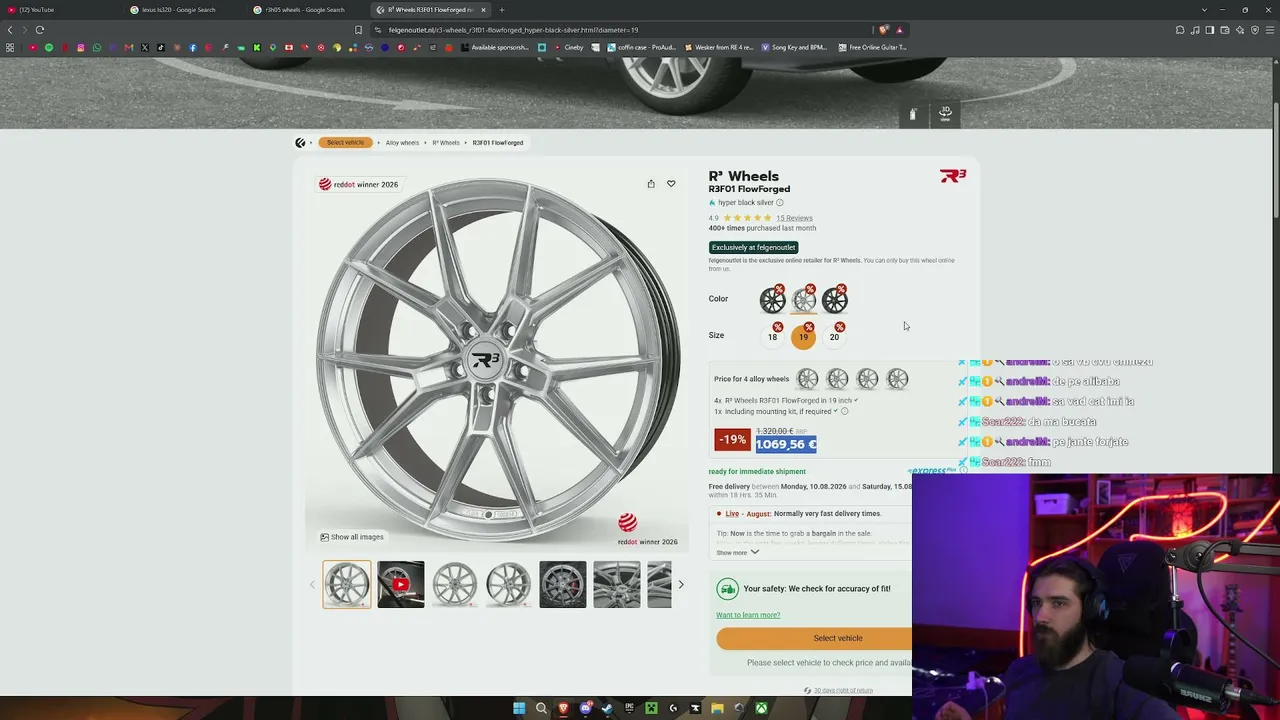The width and height of the screenshot is (1280, 720).
Task: Open the R³ Wheels breadcrumb
Action: coord(446,143)
